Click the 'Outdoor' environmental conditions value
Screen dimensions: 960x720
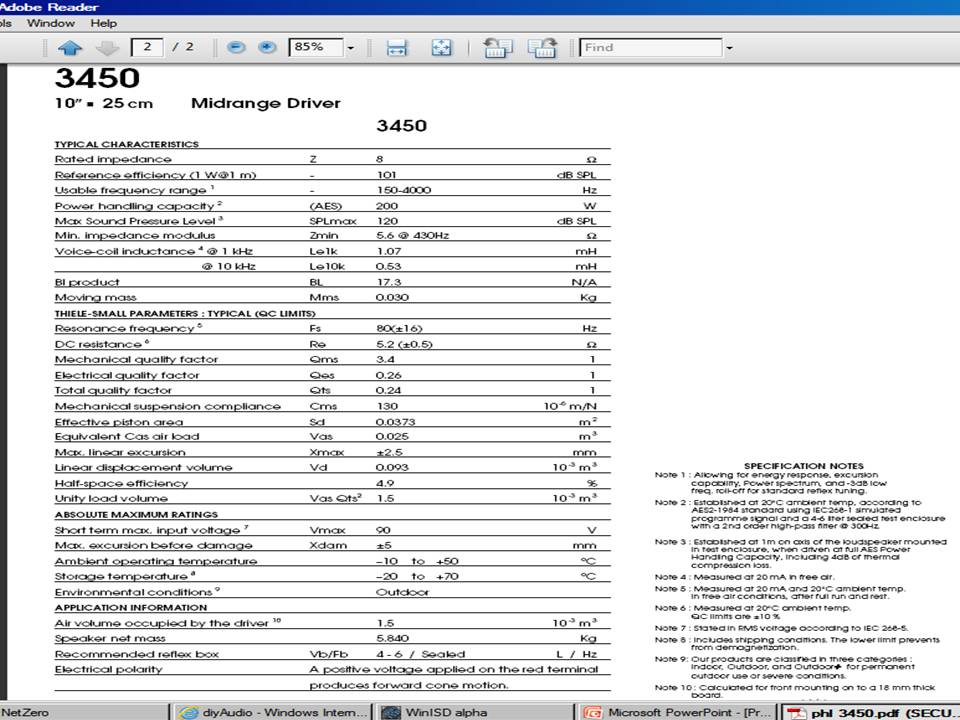point(402,592)
